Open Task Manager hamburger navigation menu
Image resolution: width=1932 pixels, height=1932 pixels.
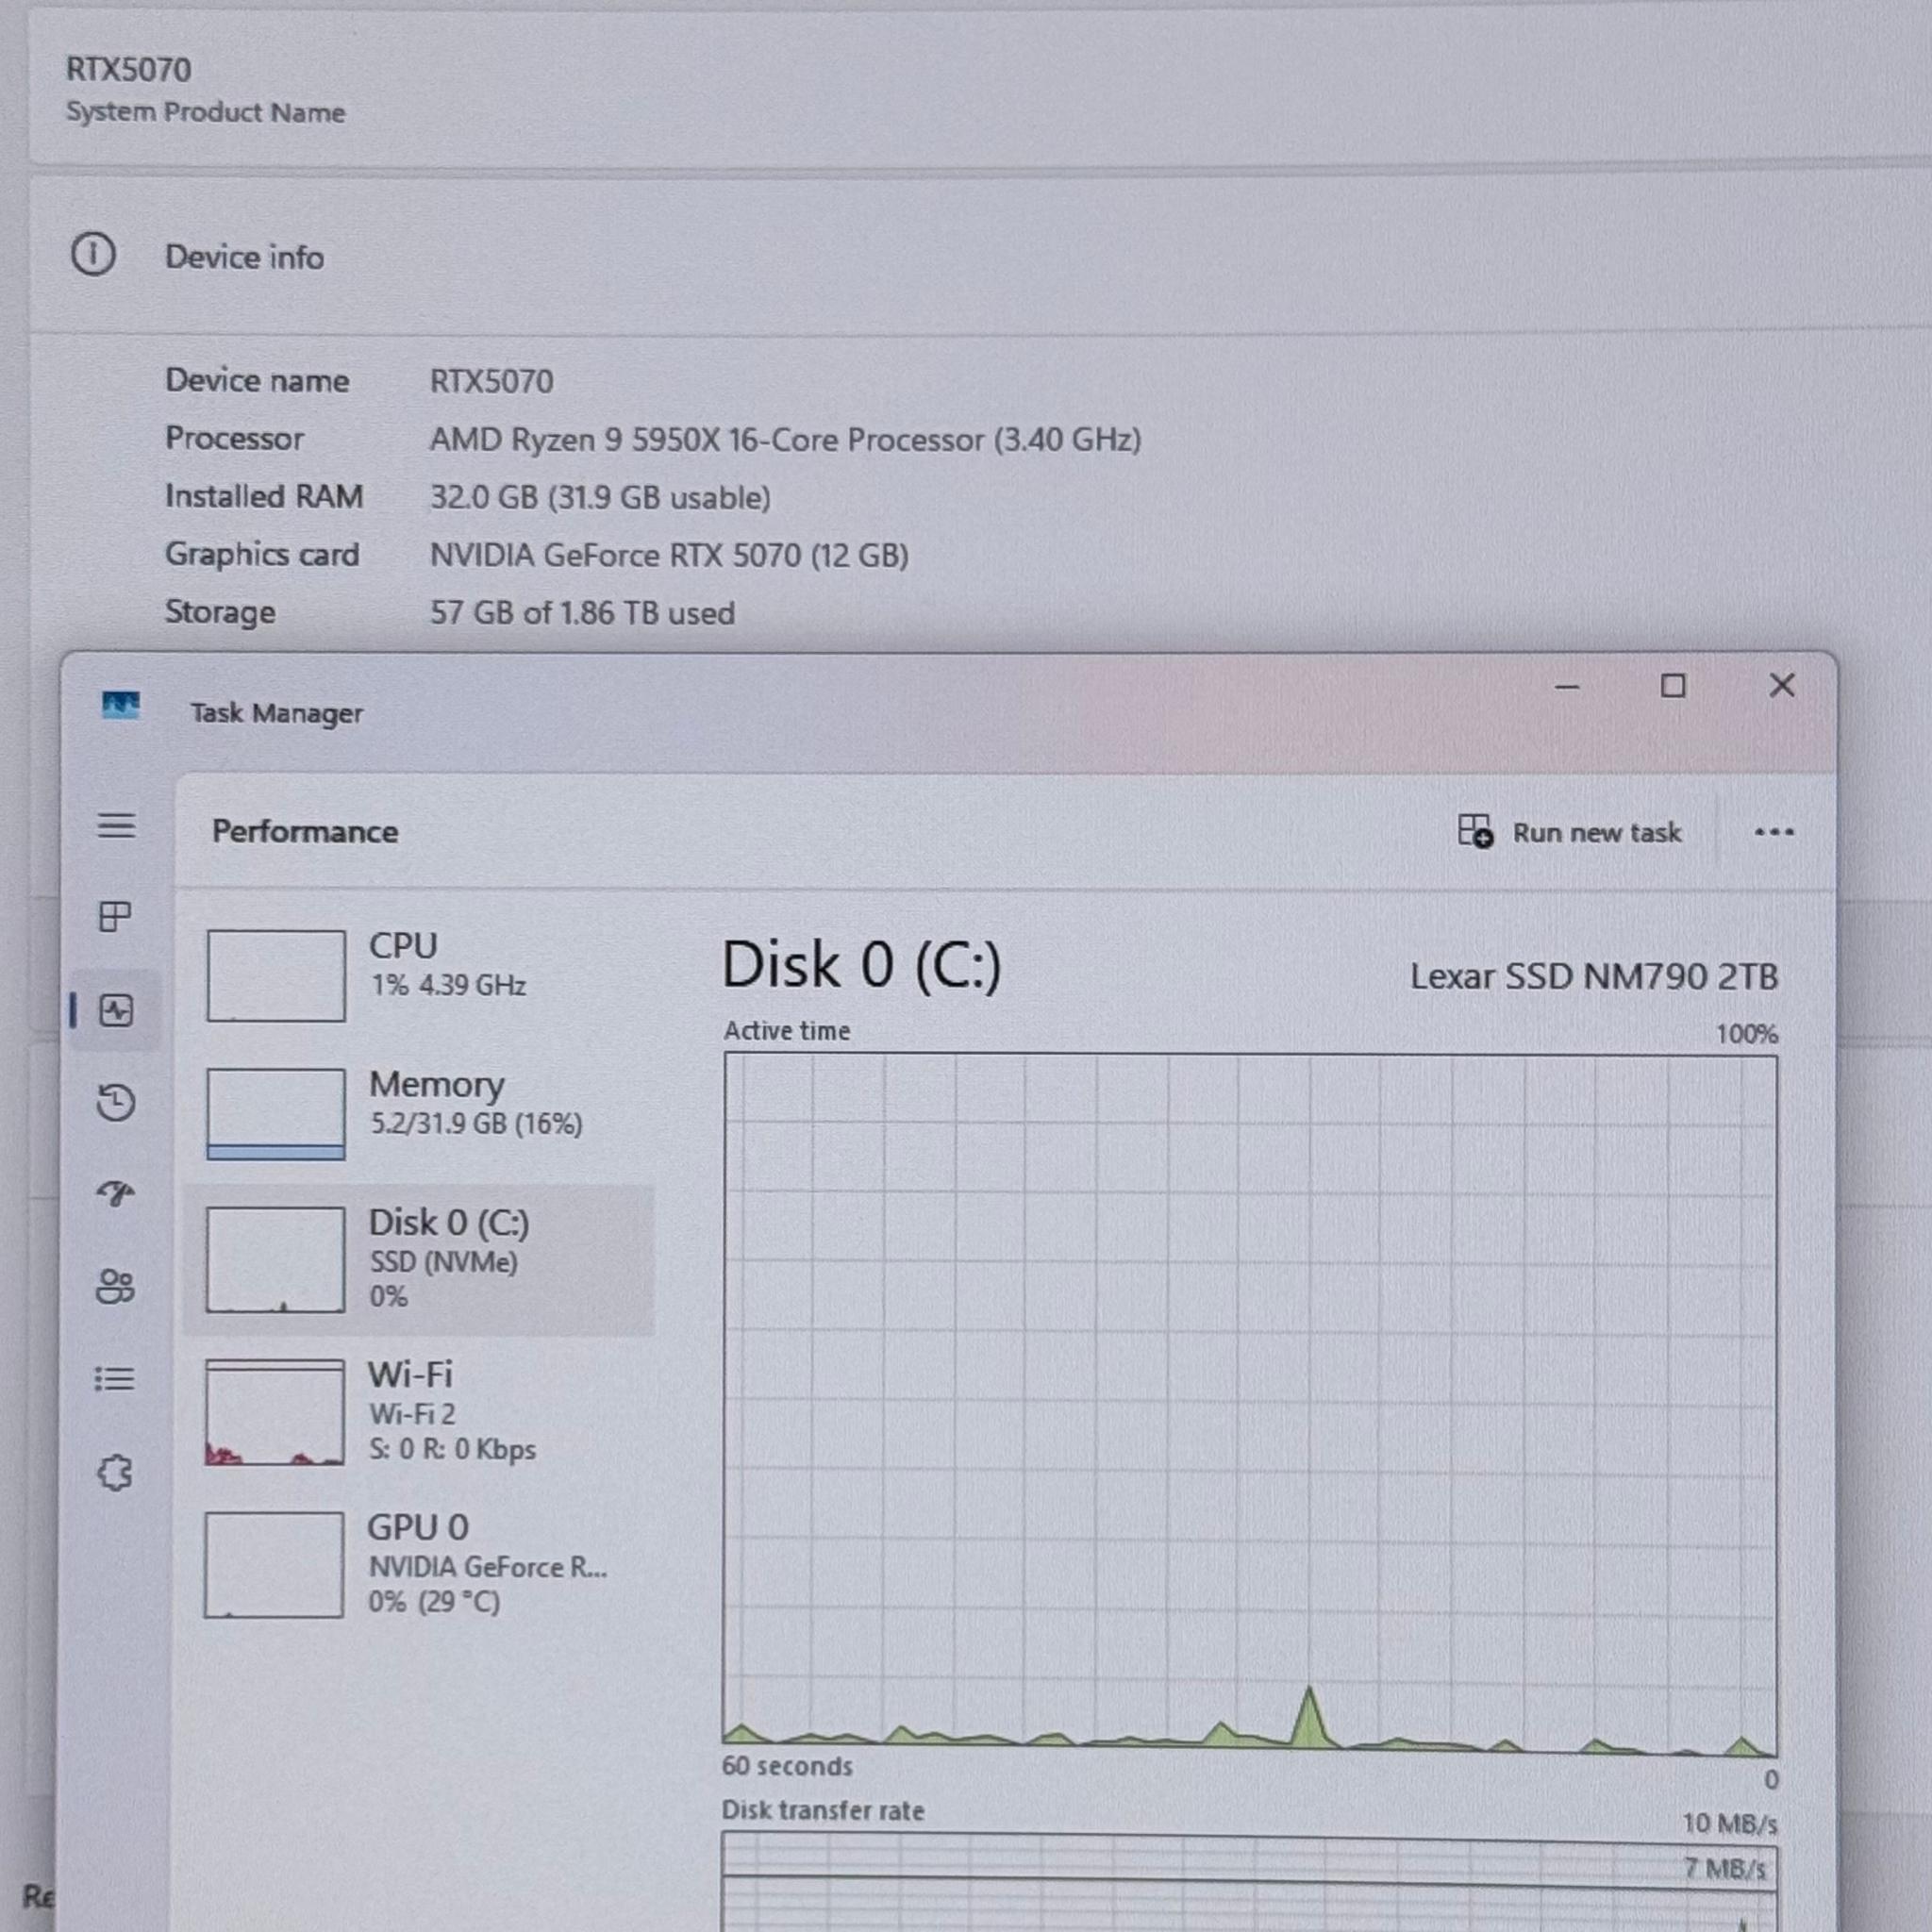[116, 826]
